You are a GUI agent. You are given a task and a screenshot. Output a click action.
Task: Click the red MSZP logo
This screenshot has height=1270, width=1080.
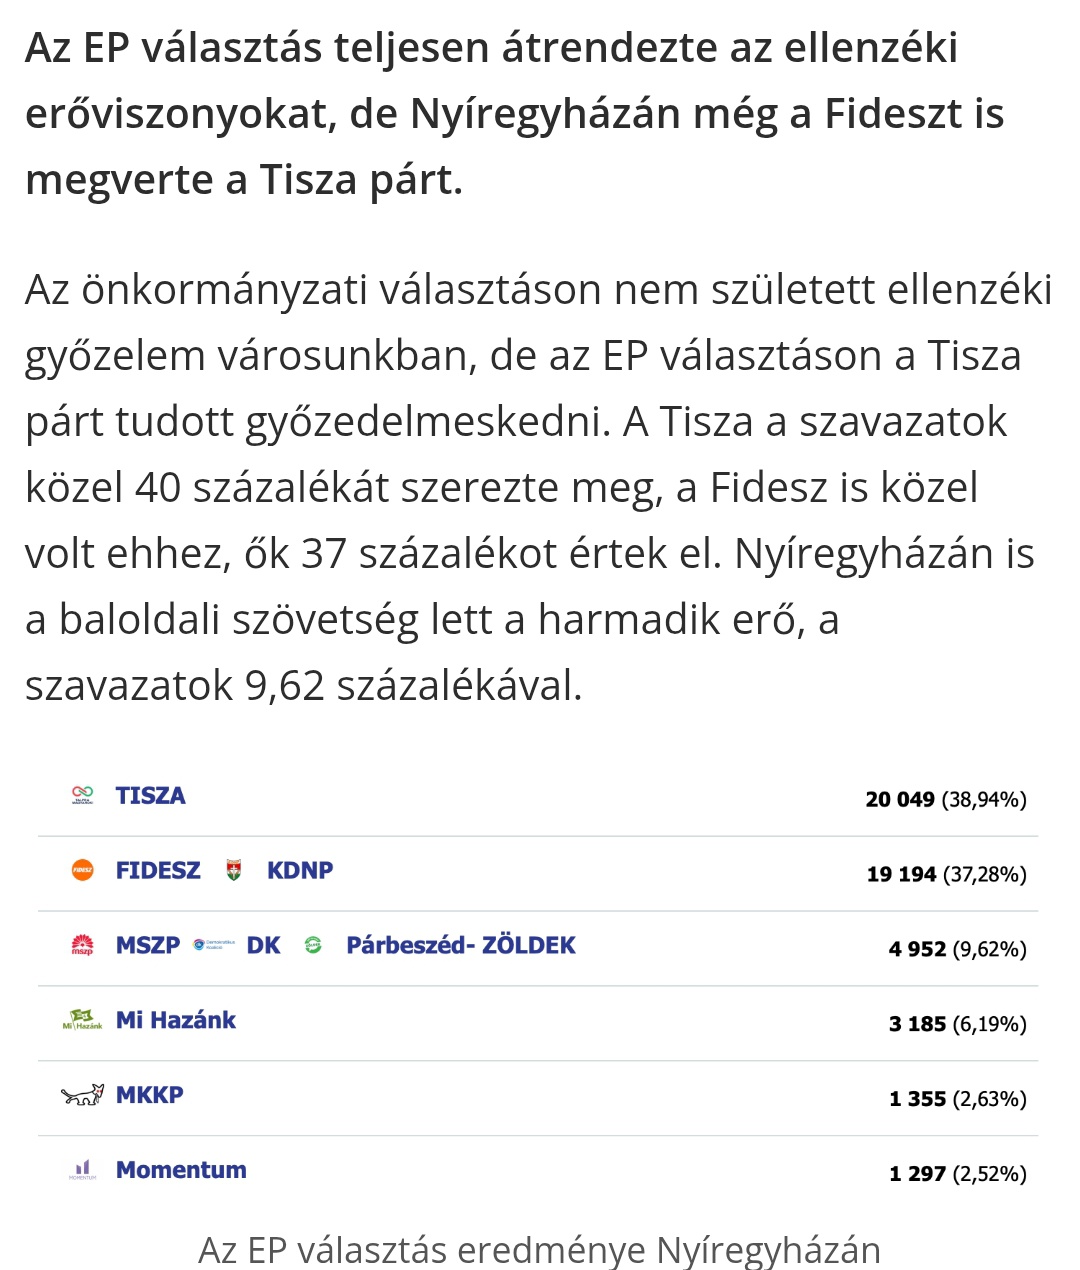tap(82, 946)
